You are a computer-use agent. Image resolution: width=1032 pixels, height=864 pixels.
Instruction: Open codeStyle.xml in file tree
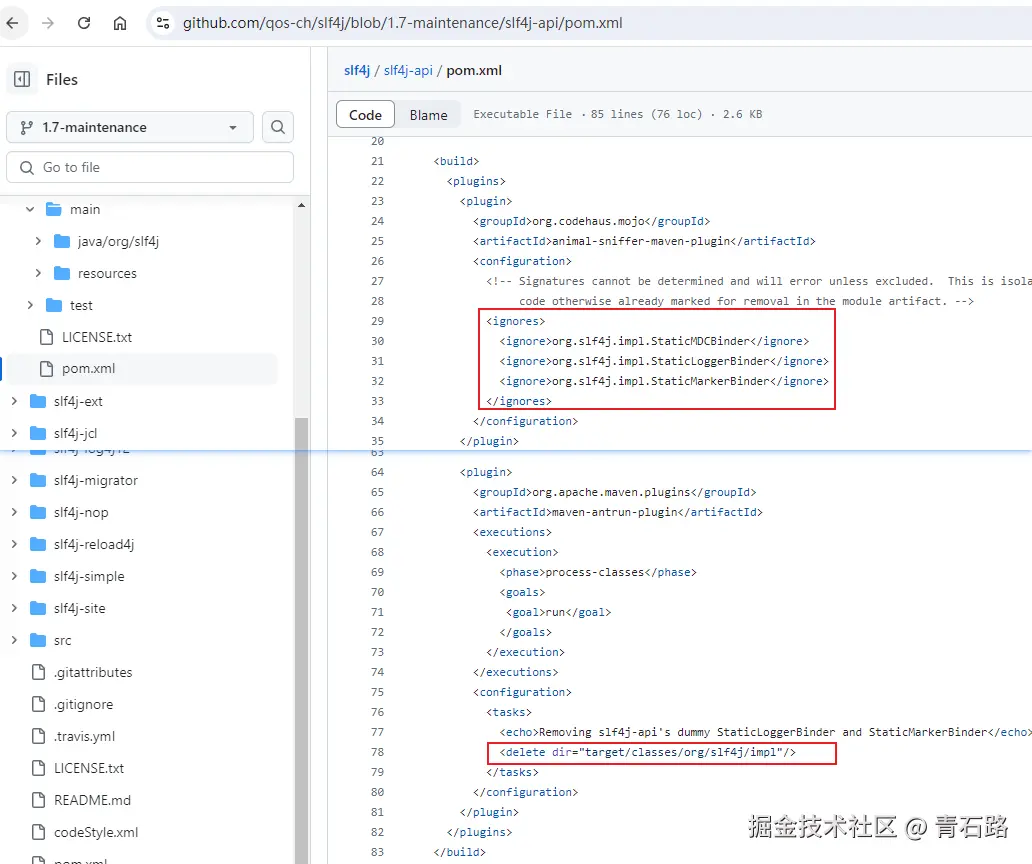(96, 832)
